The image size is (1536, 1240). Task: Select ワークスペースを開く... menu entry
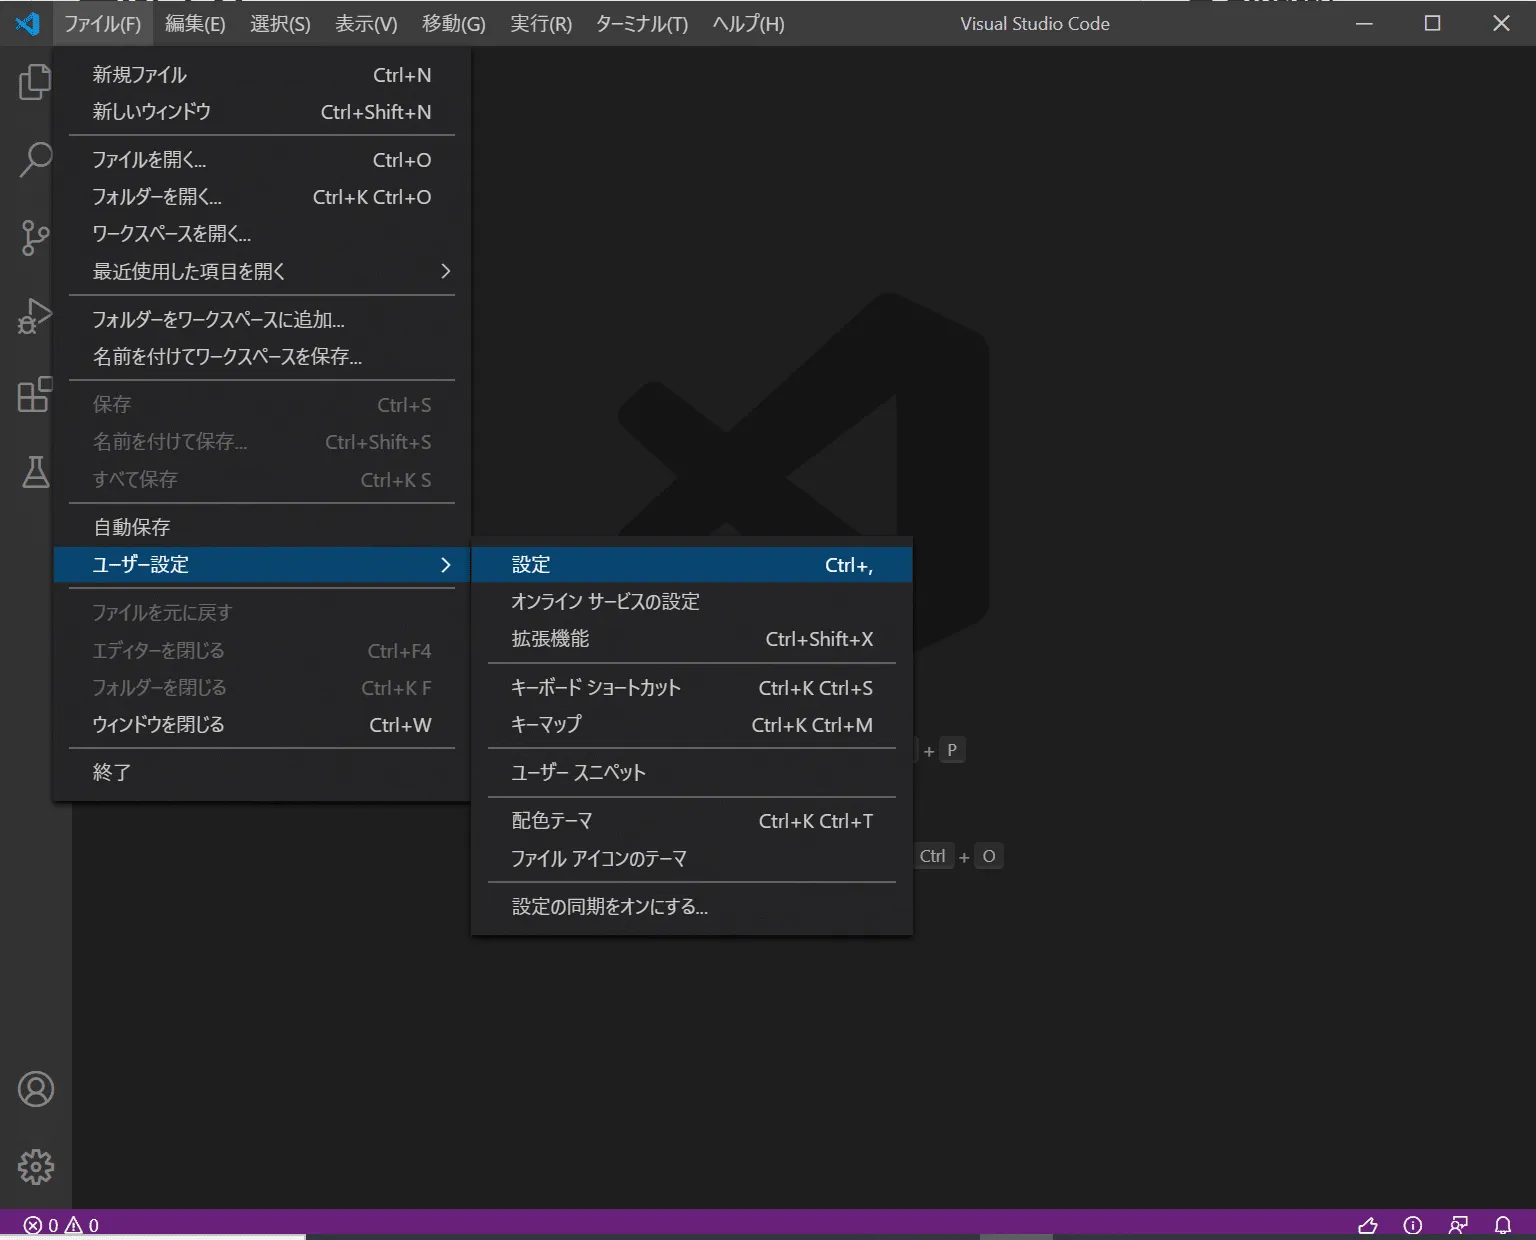click(x=262, y=234)
